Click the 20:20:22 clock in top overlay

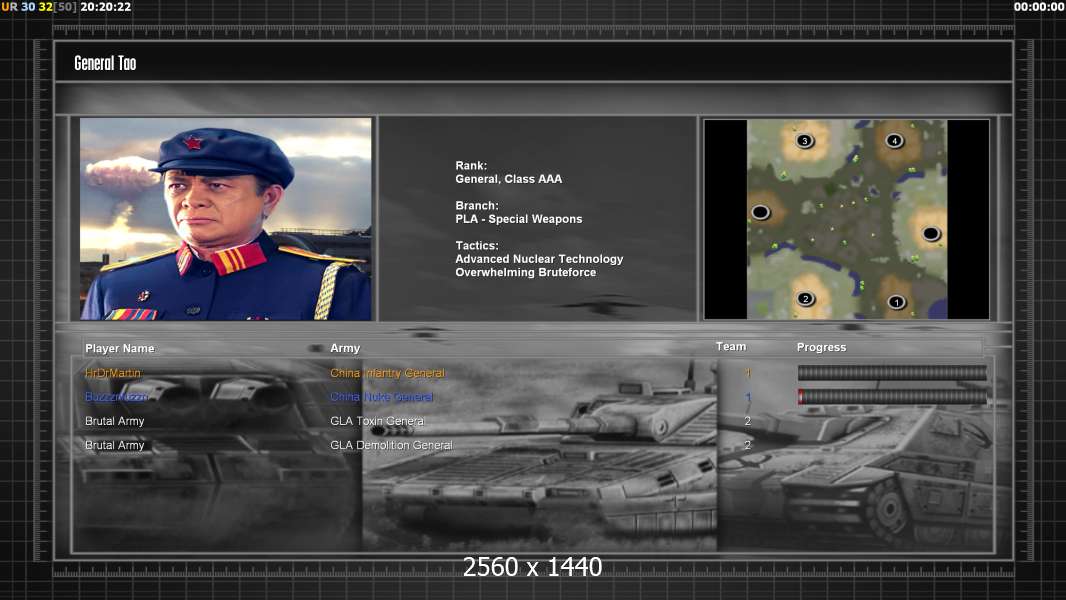(105, 7)
